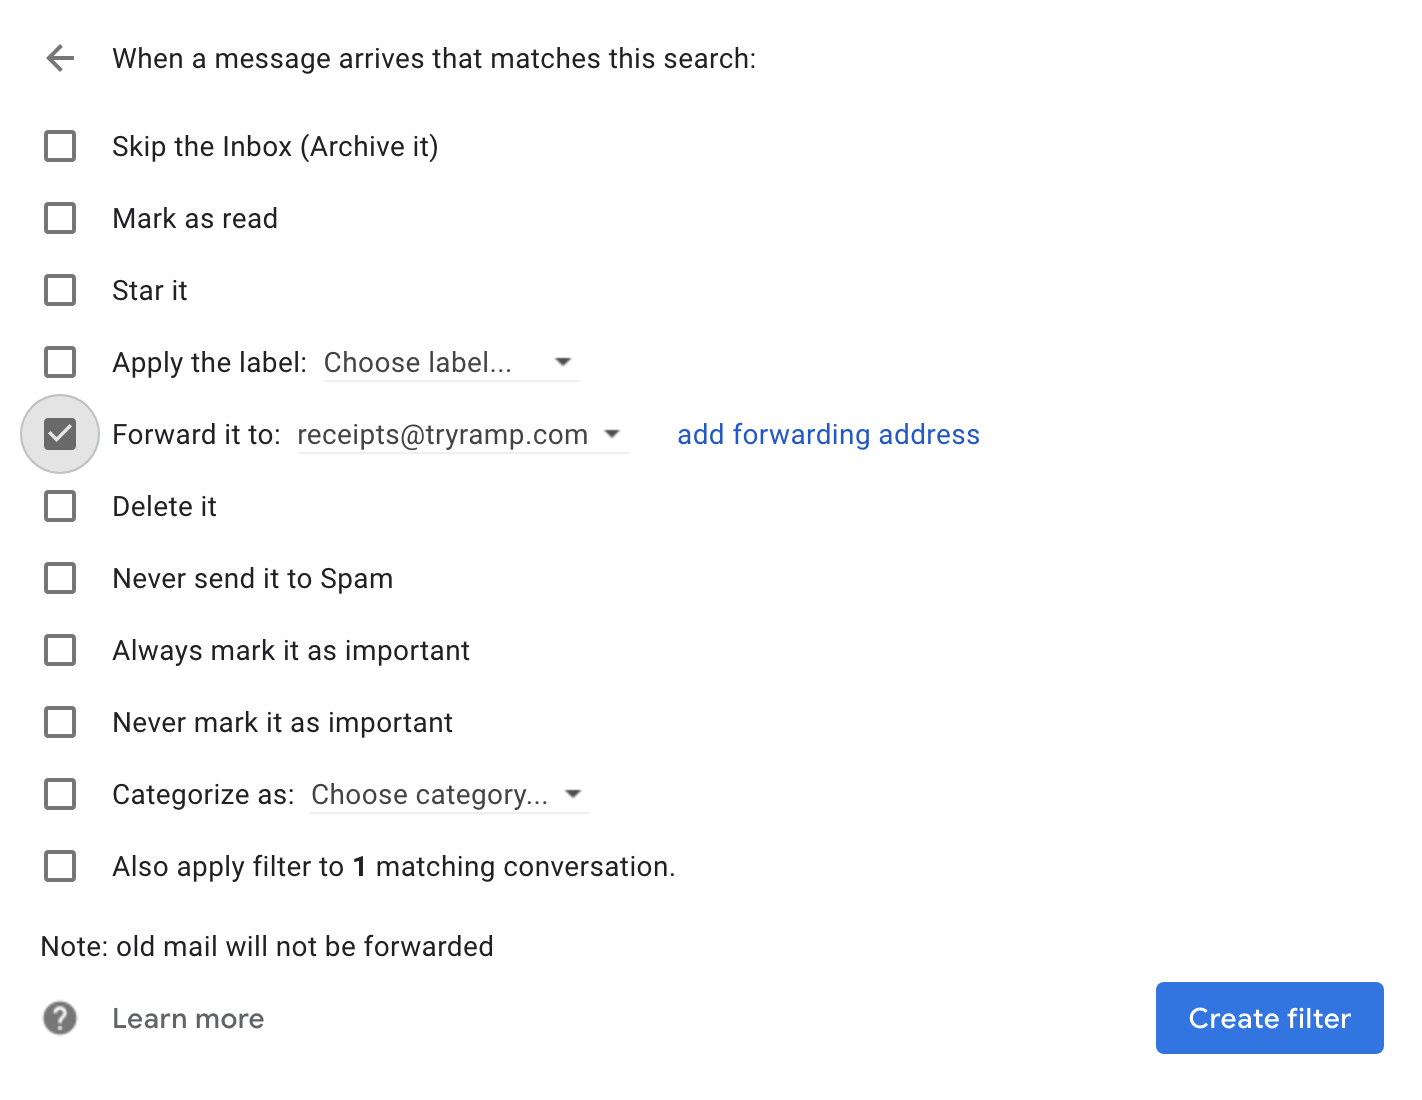Check Also apply filter to matching conversation
Viewport: 1422px width, 1100px height.
(x=60, y=866)
